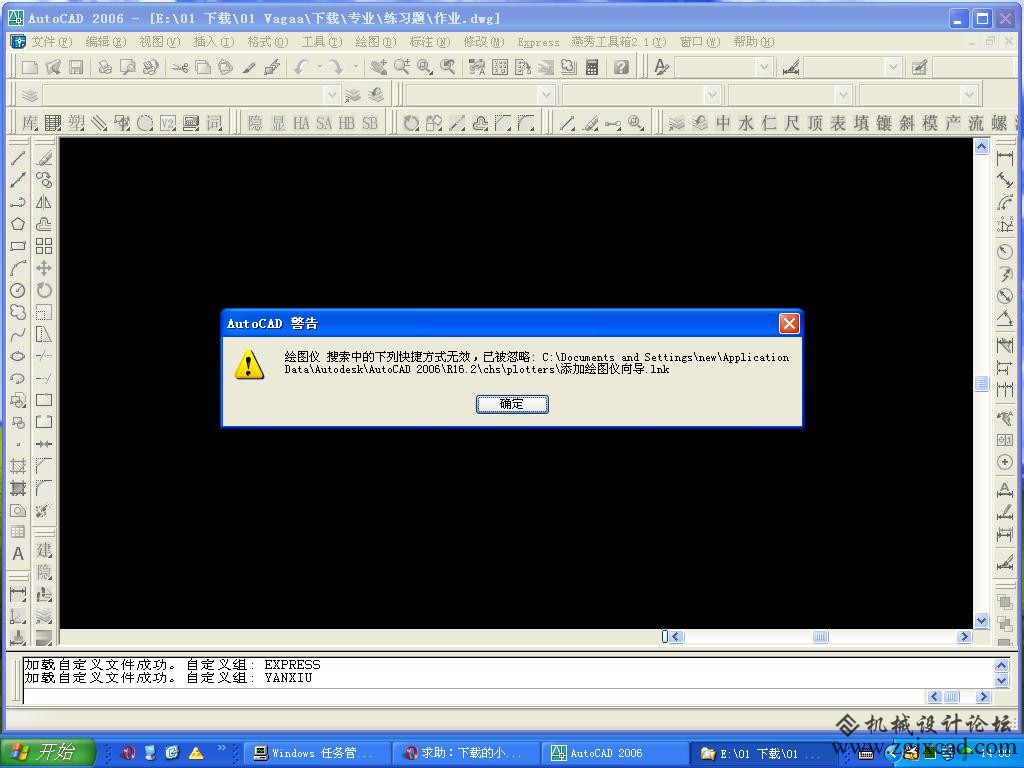Click the Help question mark icon
The width and height of the screenshot is (1024, 768).
coord(621,67)
